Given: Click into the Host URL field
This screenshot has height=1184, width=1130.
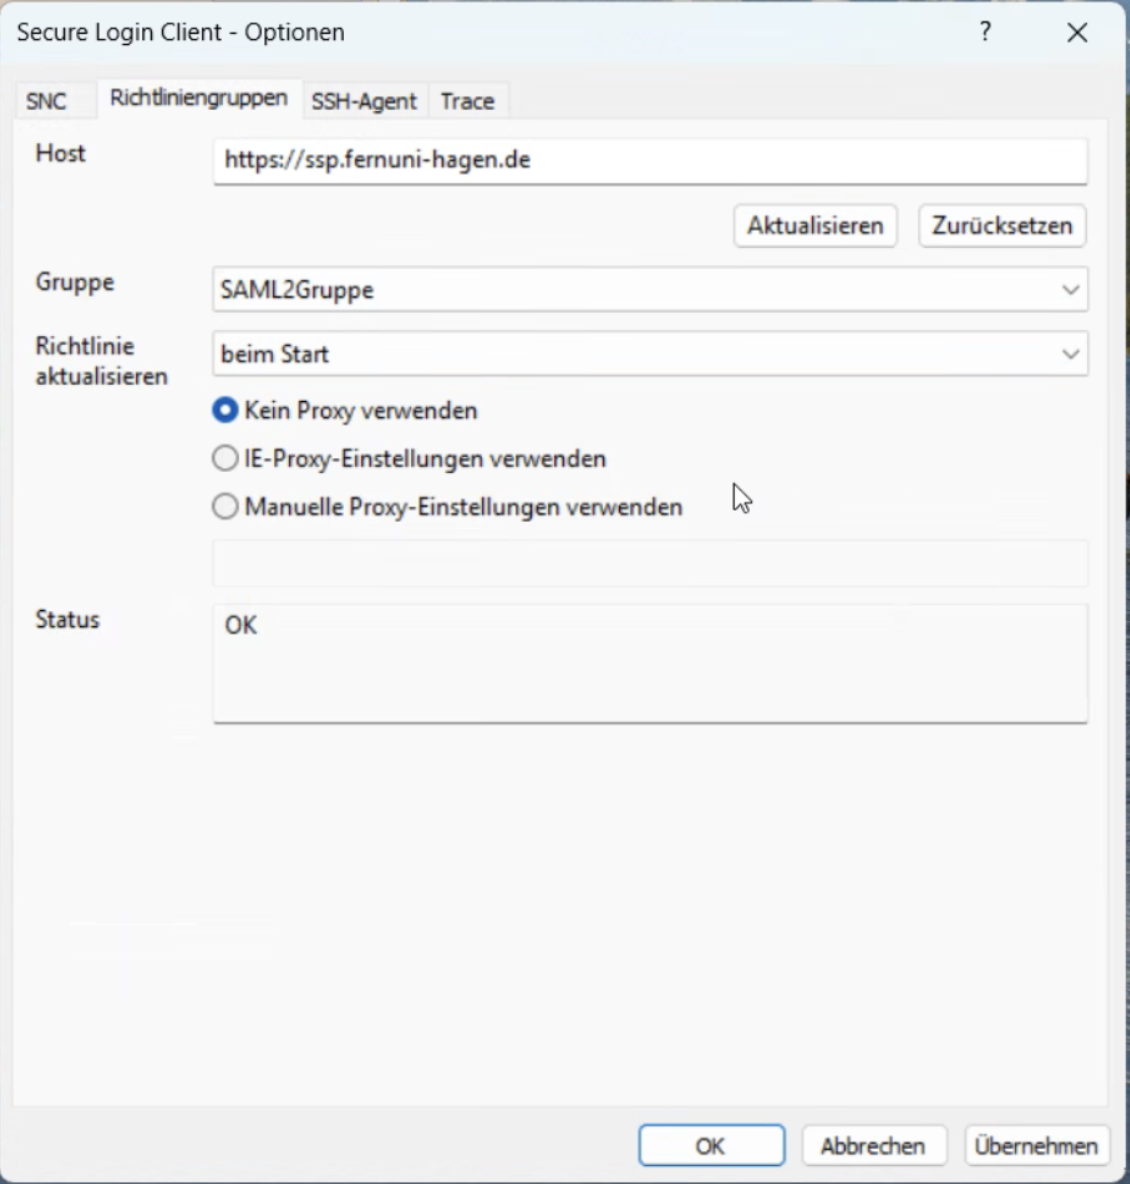Looking at the screenshot, I should pos(650,160).
